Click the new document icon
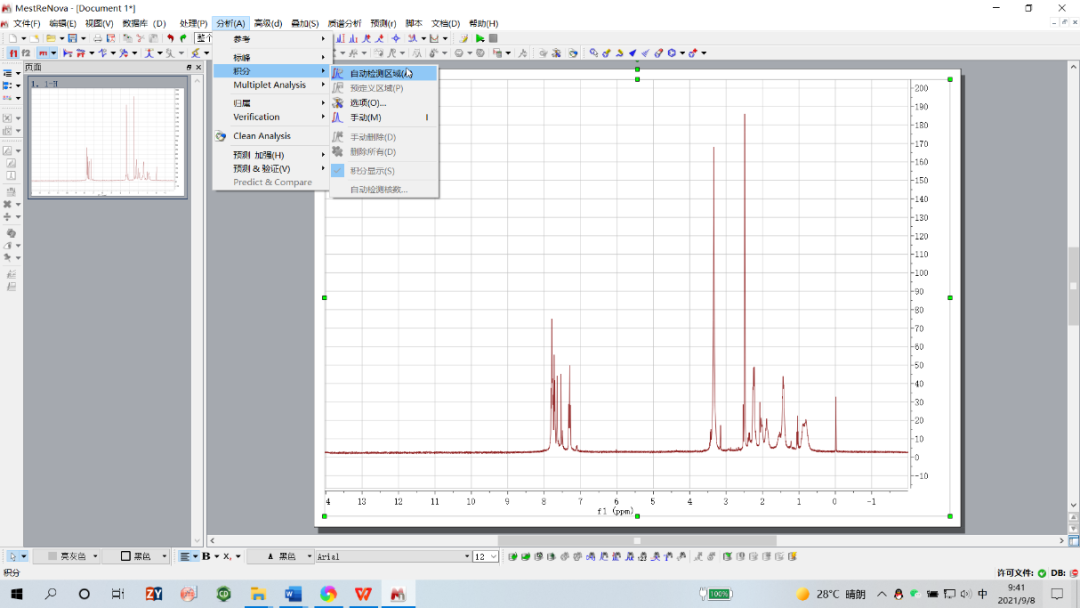The width and height of the screenshot is (1080, 608). pos(12,39)
